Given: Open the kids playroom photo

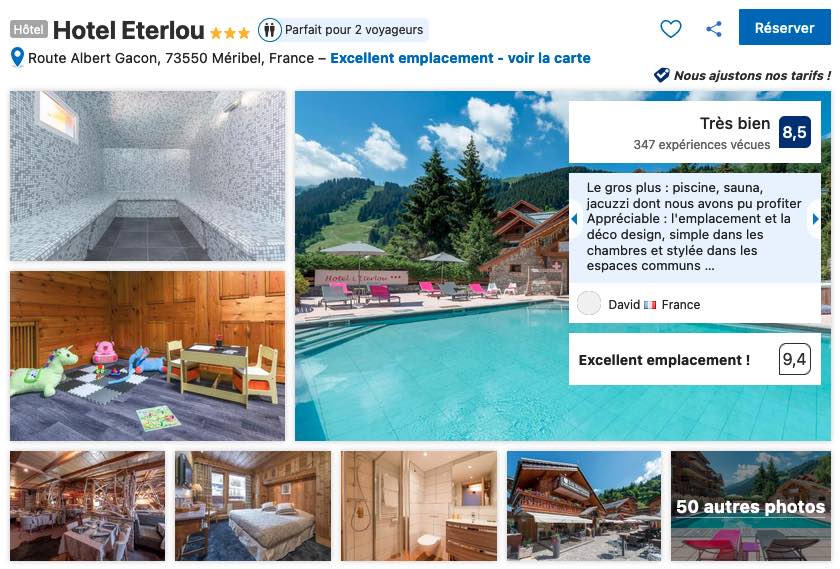Looking at the screenshot, I should [x=147, y=356].
